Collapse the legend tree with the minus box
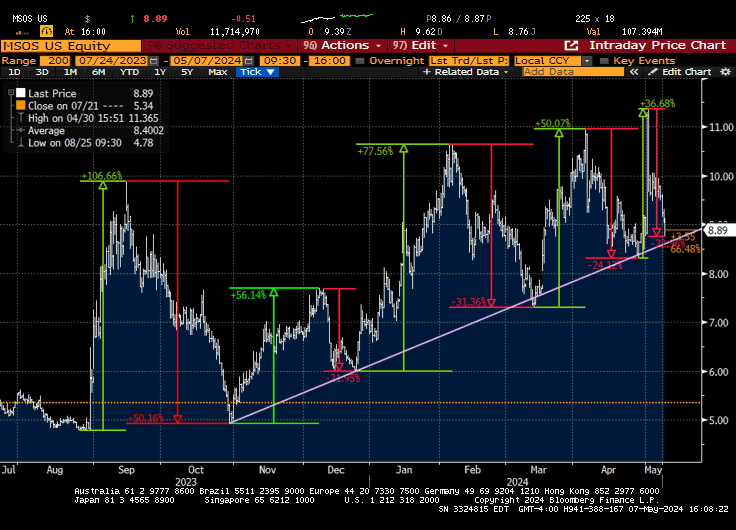Screen dimensions: 736x530 pyautogui.click(x=11, y=93)
